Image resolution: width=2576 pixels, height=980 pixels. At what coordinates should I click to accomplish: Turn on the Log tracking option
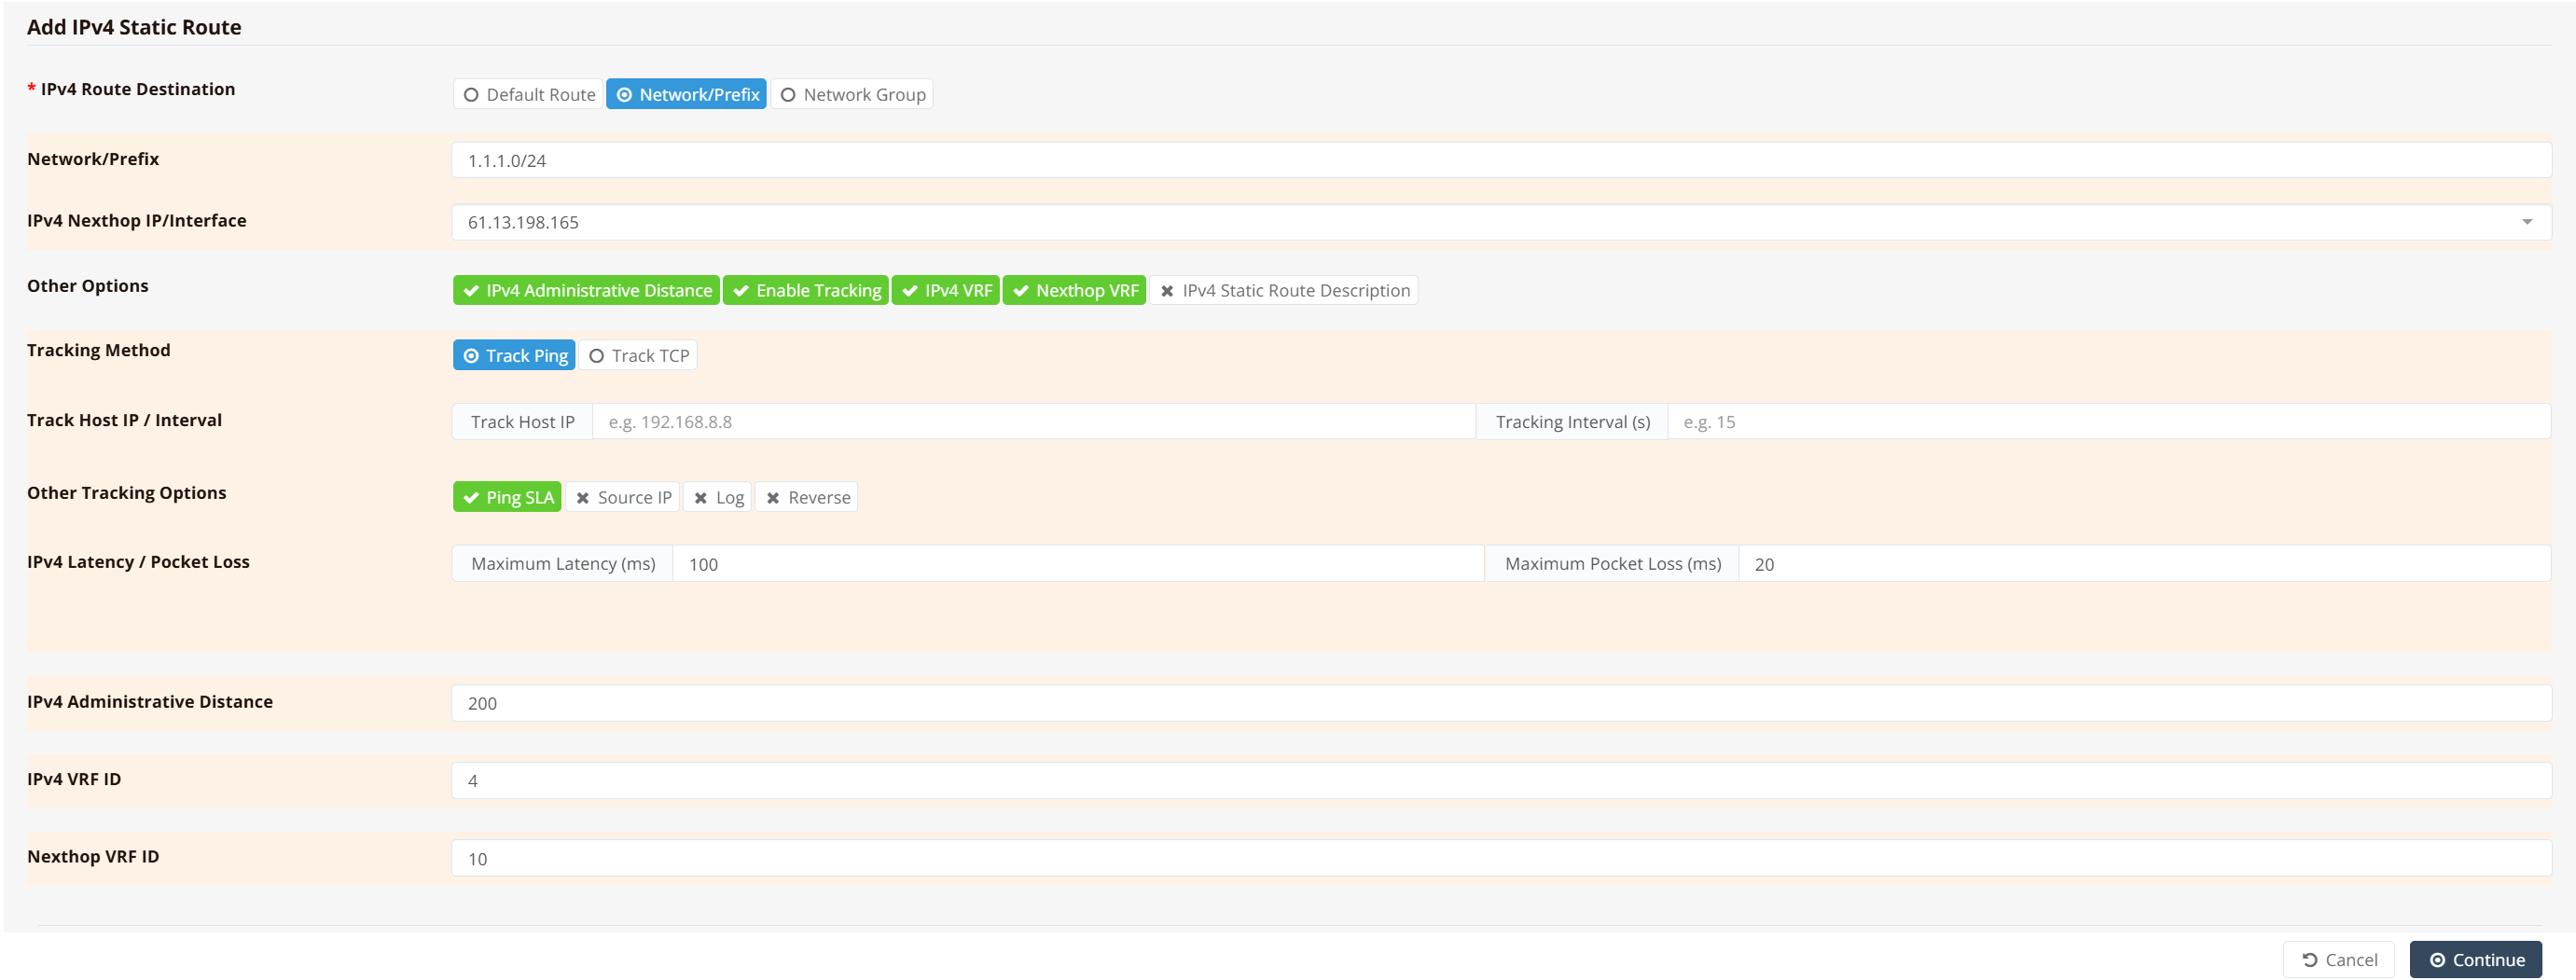click(x=717, y=497)
